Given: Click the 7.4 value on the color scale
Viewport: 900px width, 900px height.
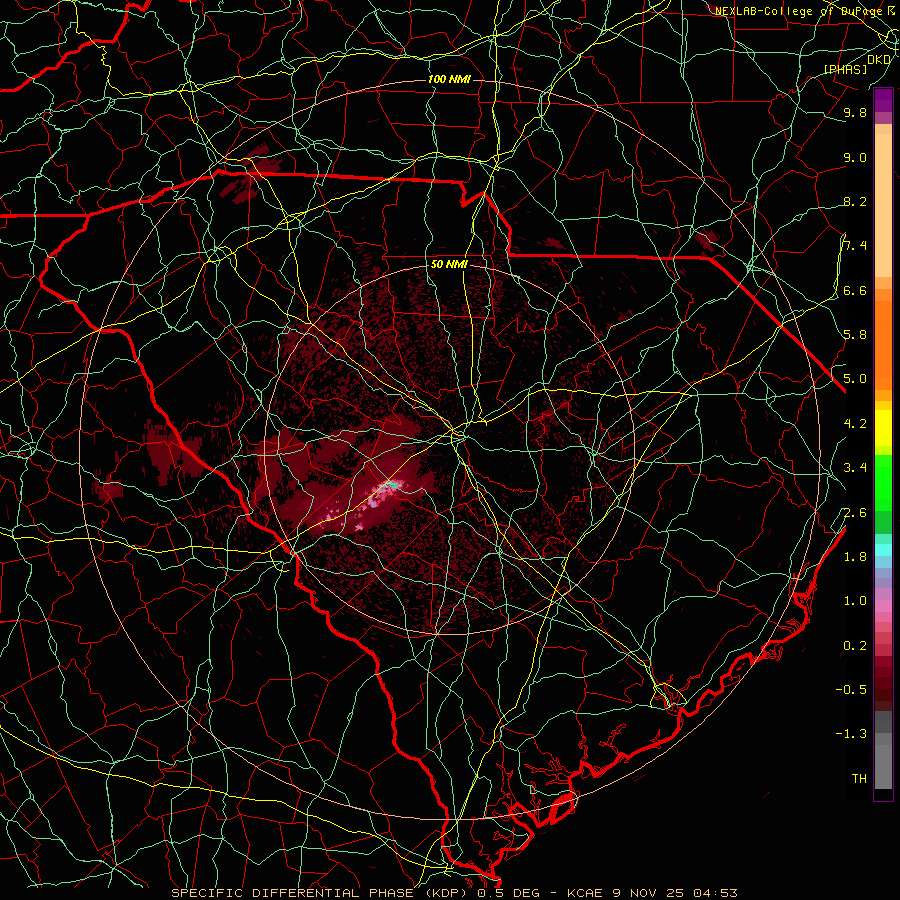Looking at the screenshot, I should (x=855, y=246).
